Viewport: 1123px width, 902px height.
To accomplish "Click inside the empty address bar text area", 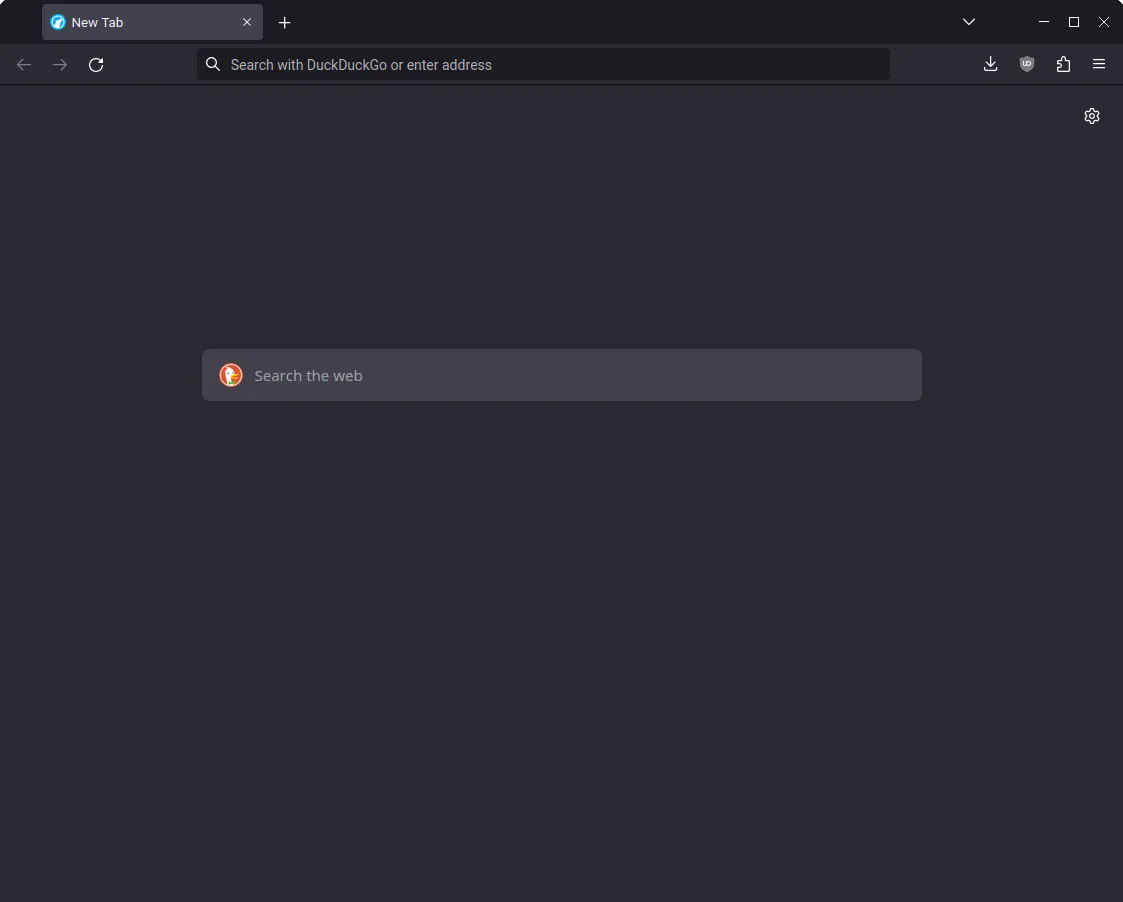I will (543, 64).
